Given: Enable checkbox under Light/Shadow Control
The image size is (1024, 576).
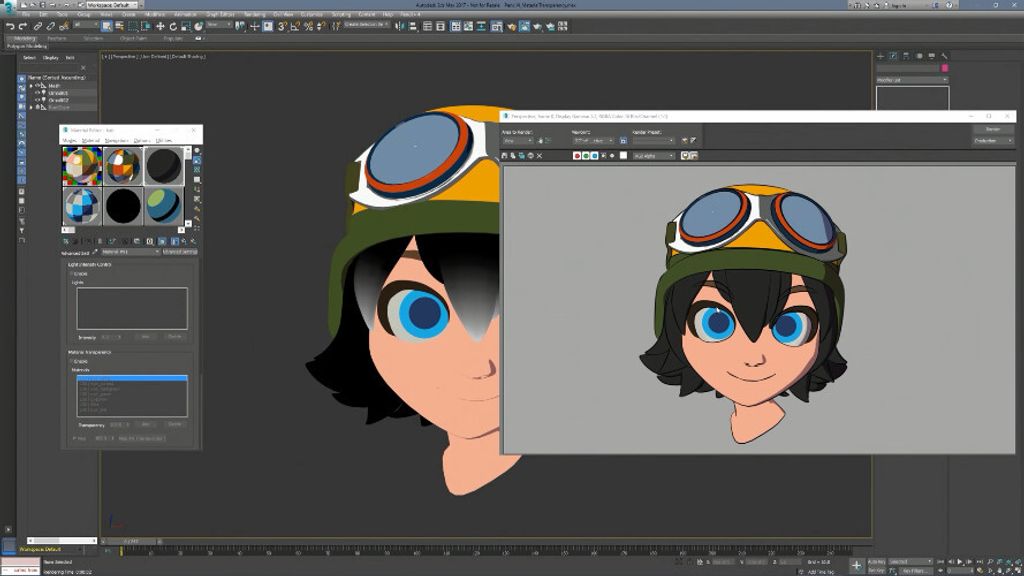Looking at the screenshot, I should tap(71, 273).
